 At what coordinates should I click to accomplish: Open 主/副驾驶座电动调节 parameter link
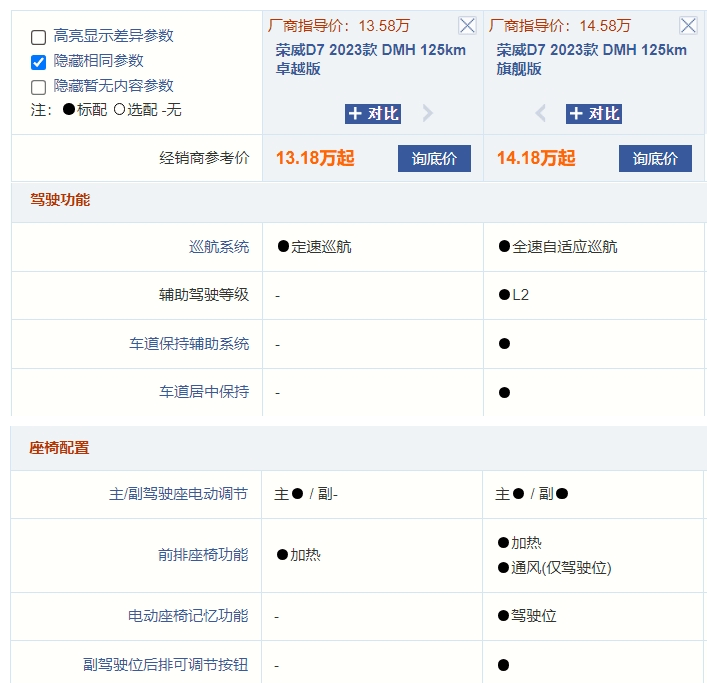pos(178,494)
